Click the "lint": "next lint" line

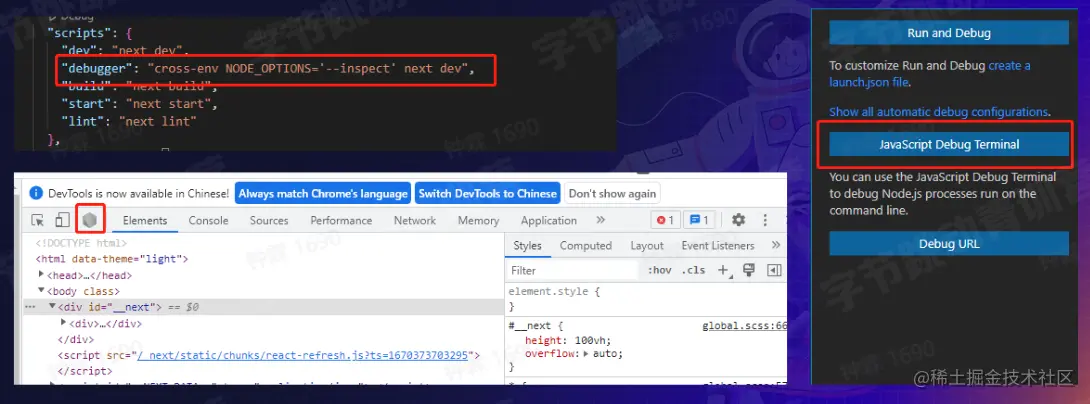[129, 121]
